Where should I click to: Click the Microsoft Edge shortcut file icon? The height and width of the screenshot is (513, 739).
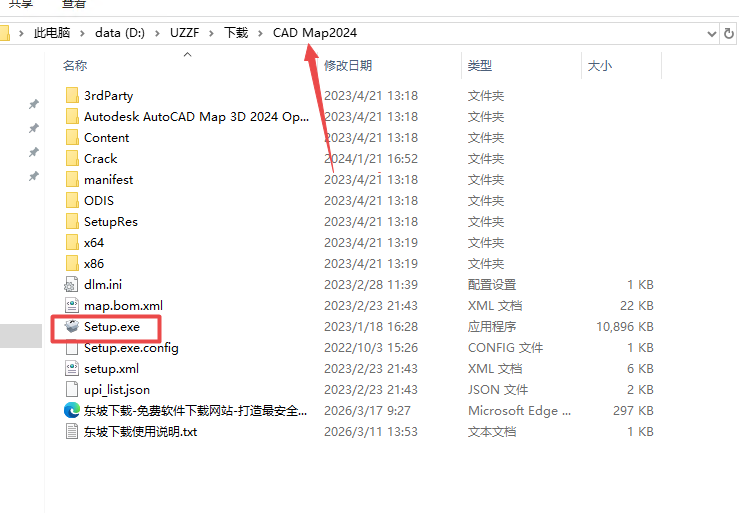click(x=71, y=411)
